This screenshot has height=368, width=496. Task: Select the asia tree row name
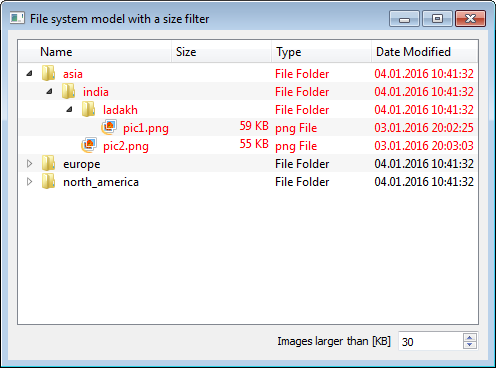point(73,74)
